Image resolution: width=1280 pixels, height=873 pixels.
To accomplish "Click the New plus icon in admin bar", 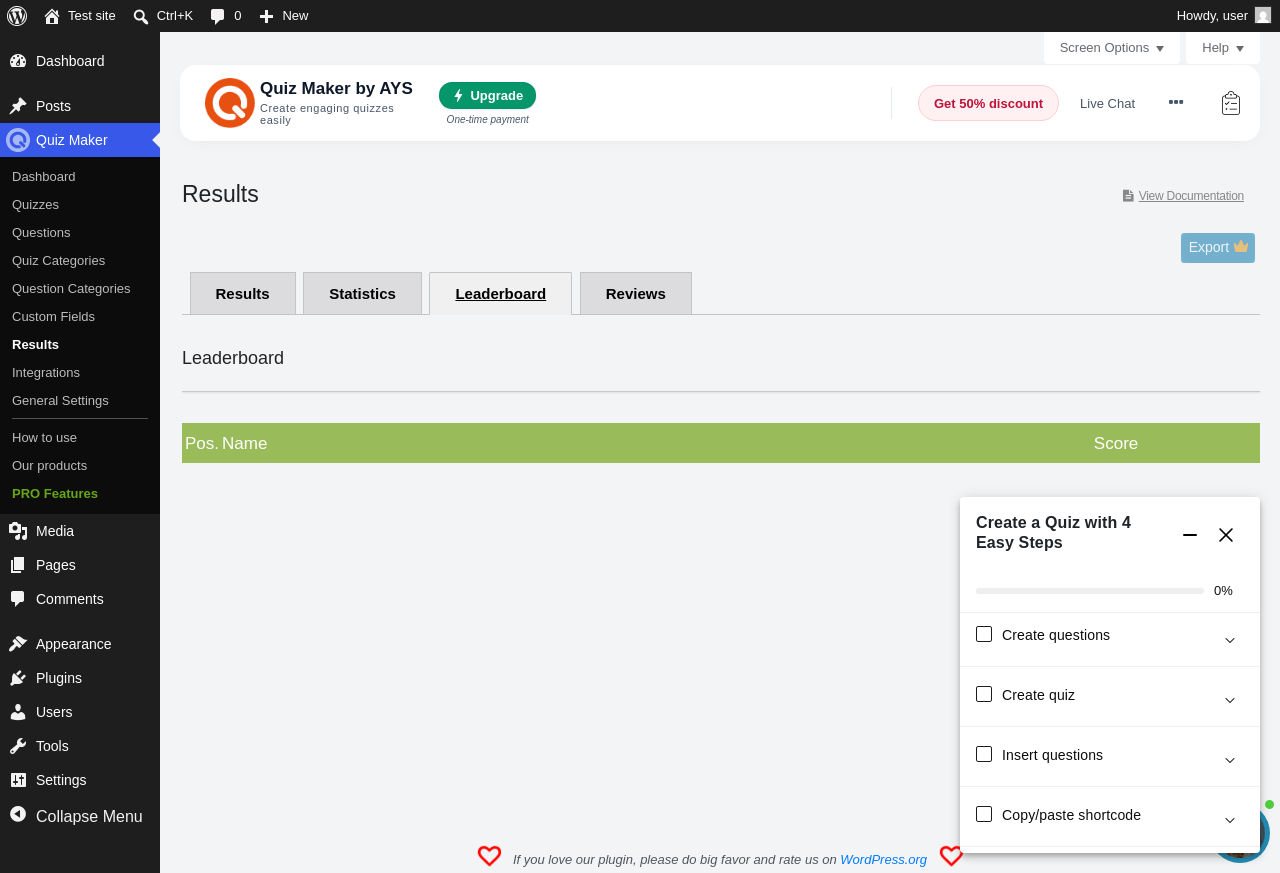I will point(266,16).
